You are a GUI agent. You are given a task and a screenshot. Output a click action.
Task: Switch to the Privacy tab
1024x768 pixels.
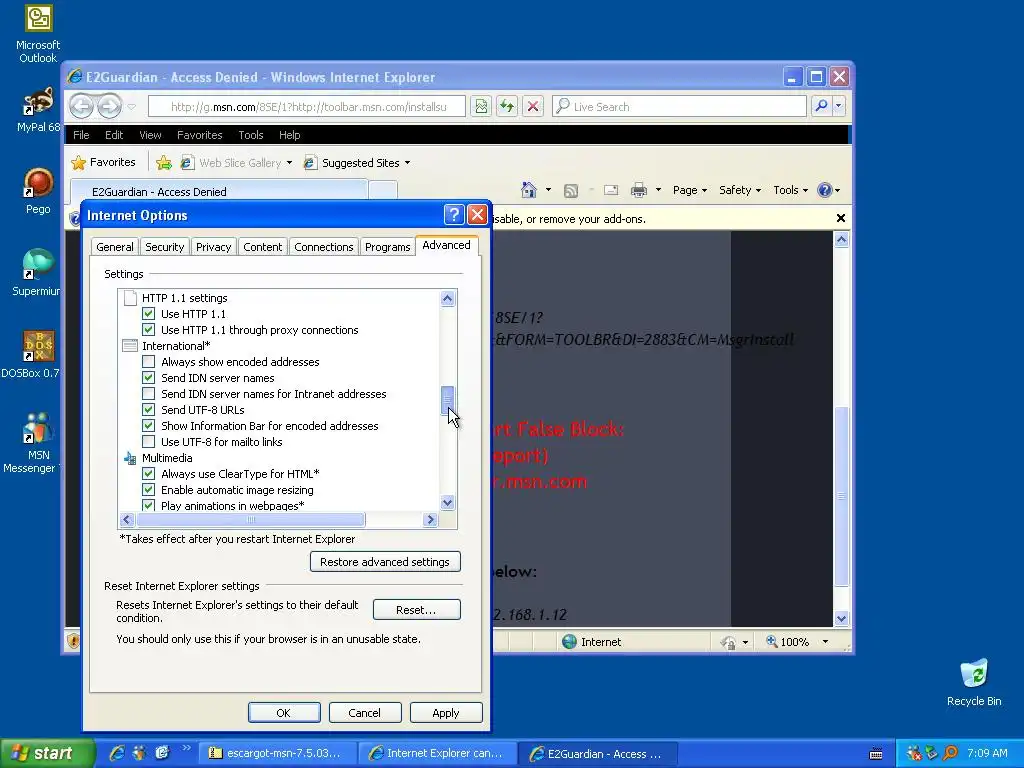[214, 247]
